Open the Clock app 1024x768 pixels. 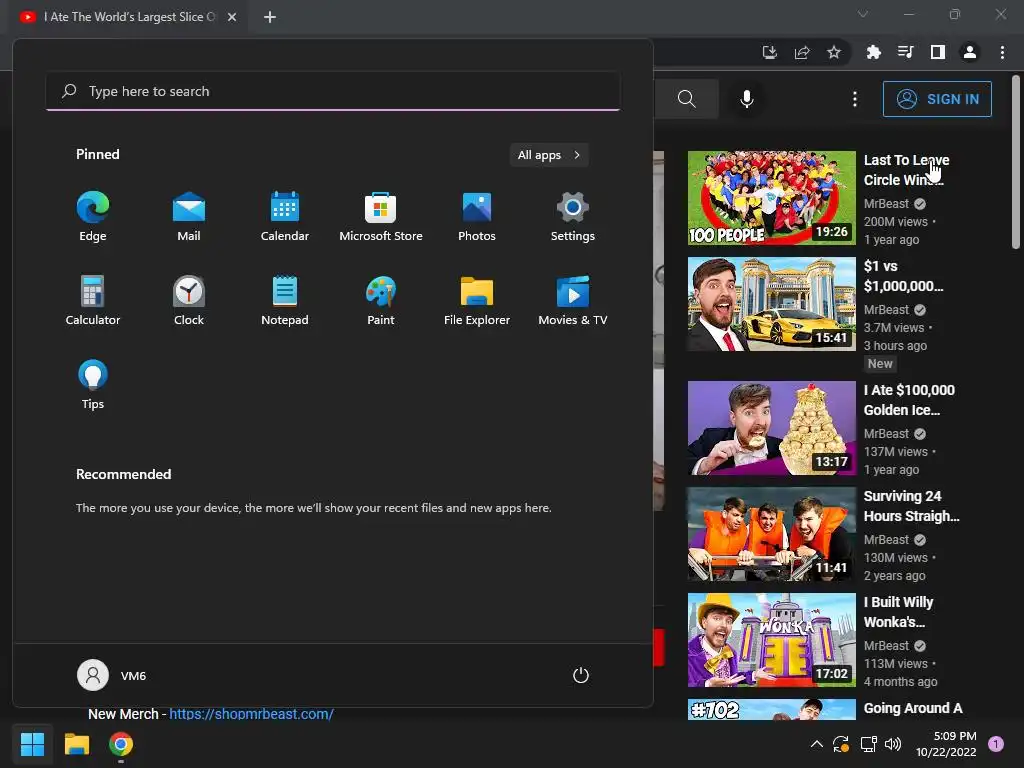click(189, 300)
